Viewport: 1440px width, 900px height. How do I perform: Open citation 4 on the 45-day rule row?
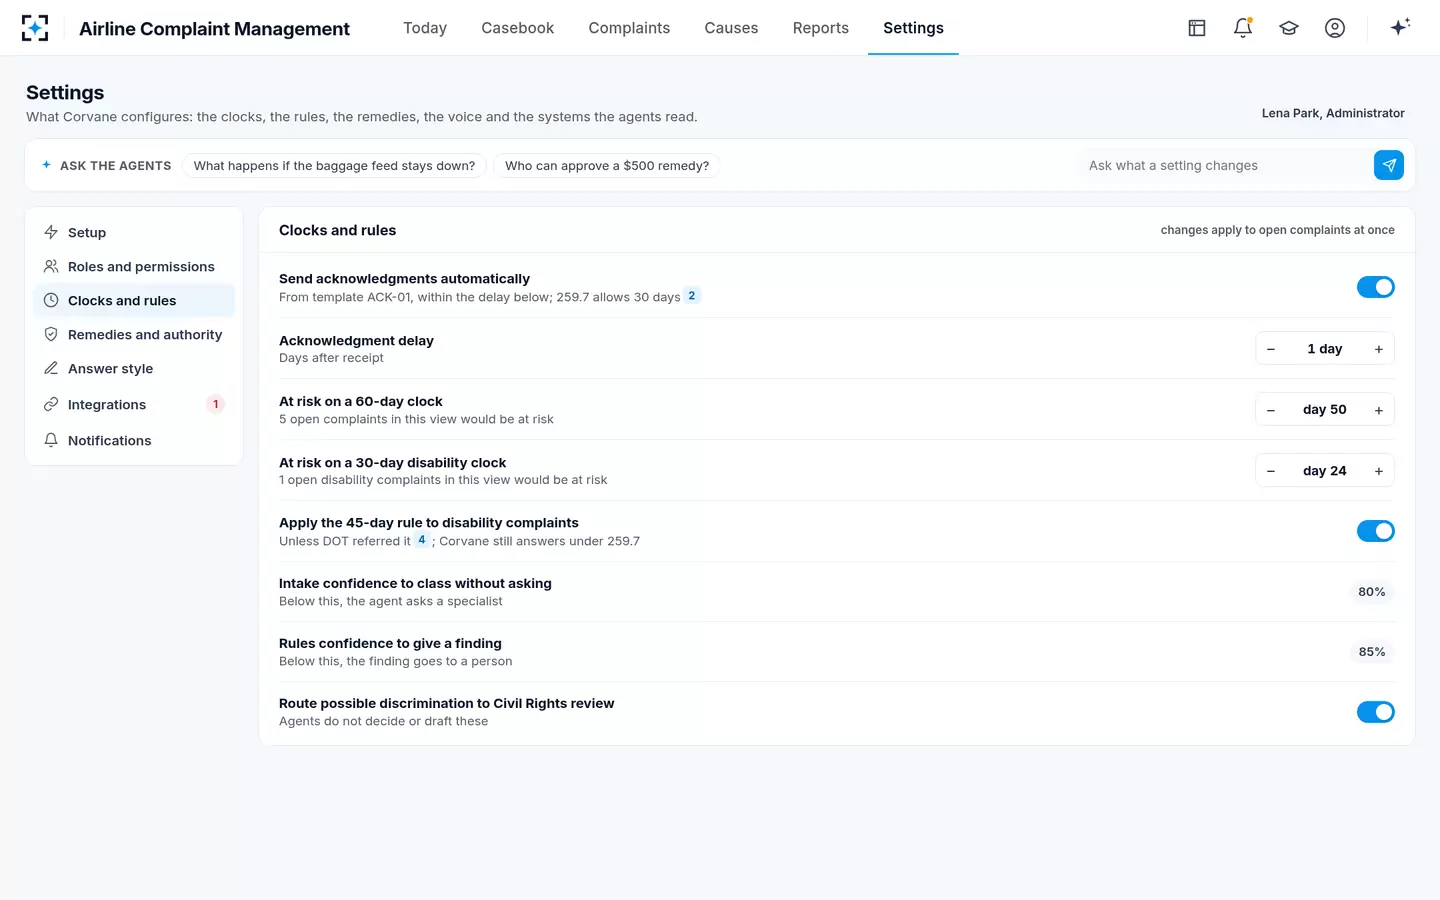click(x=422, y=540)
